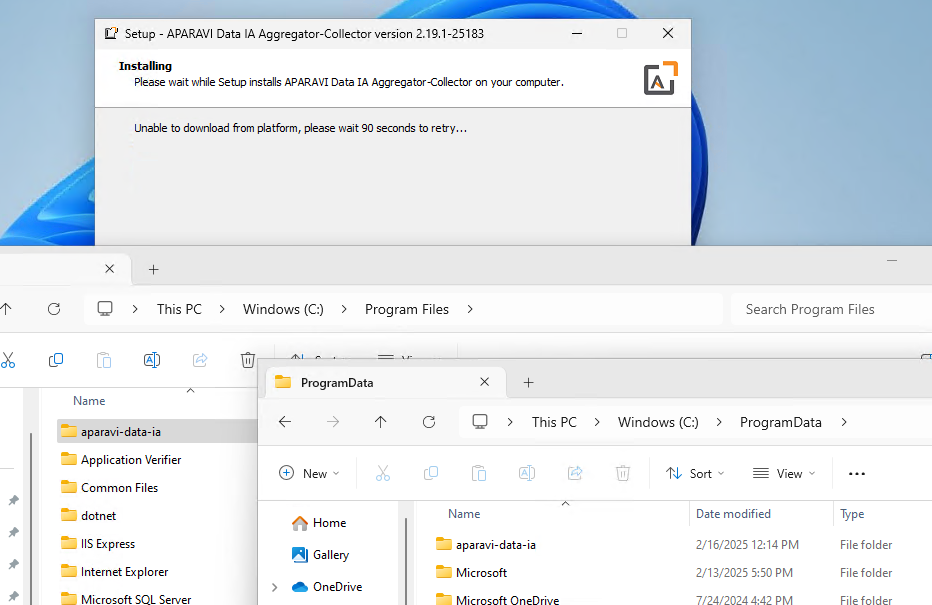Image resolution: width=932 pixels, height=605 pixels.
Task: Expand chevron after ProgramData in address bar
Action: click(x=844, y=422)
